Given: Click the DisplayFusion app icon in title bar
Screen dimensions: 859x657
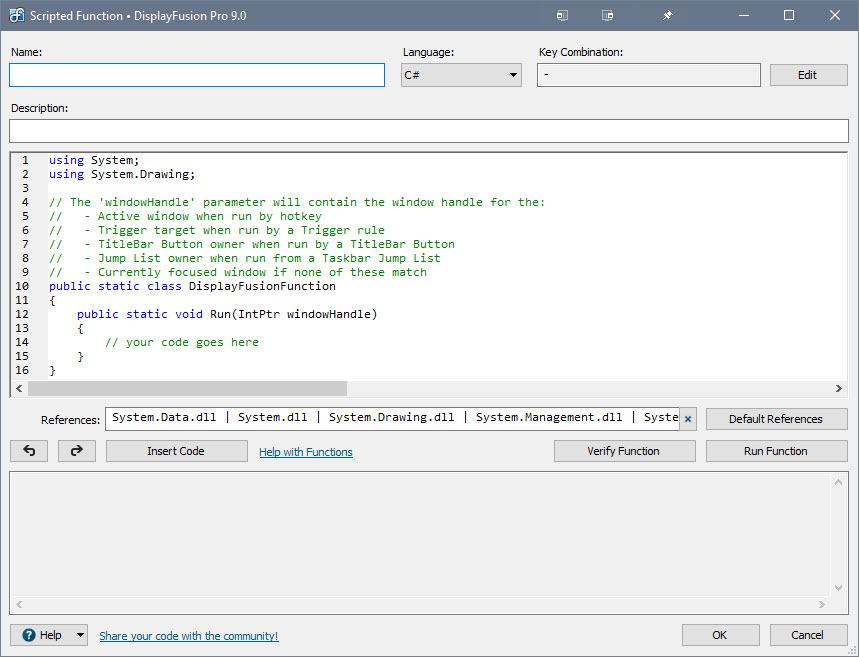Looking at the screenshot, I should [x=16, y=16].
